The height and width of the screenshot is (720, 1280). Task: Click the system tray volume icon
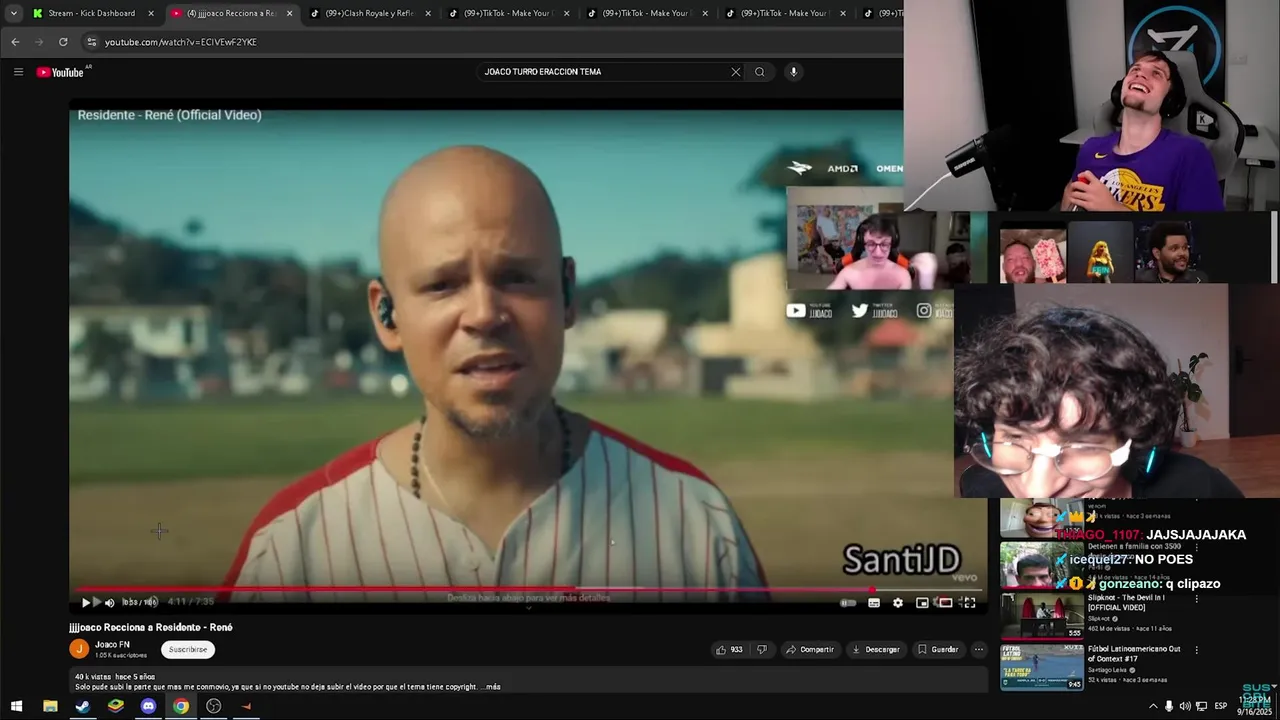tap(1185, 706)
